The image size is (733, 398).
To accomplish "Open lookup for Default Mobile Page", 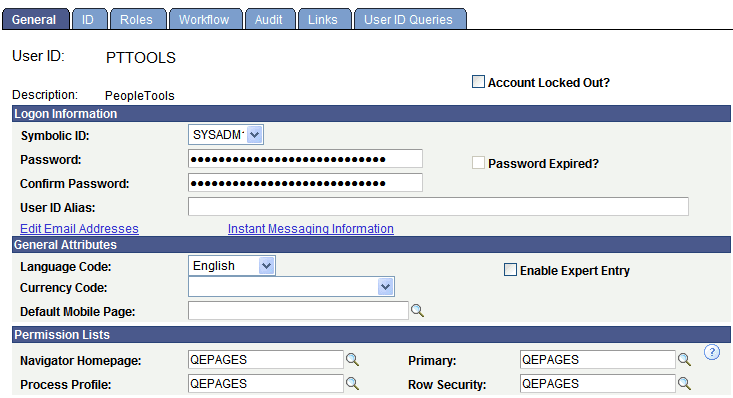I will 417,311.
